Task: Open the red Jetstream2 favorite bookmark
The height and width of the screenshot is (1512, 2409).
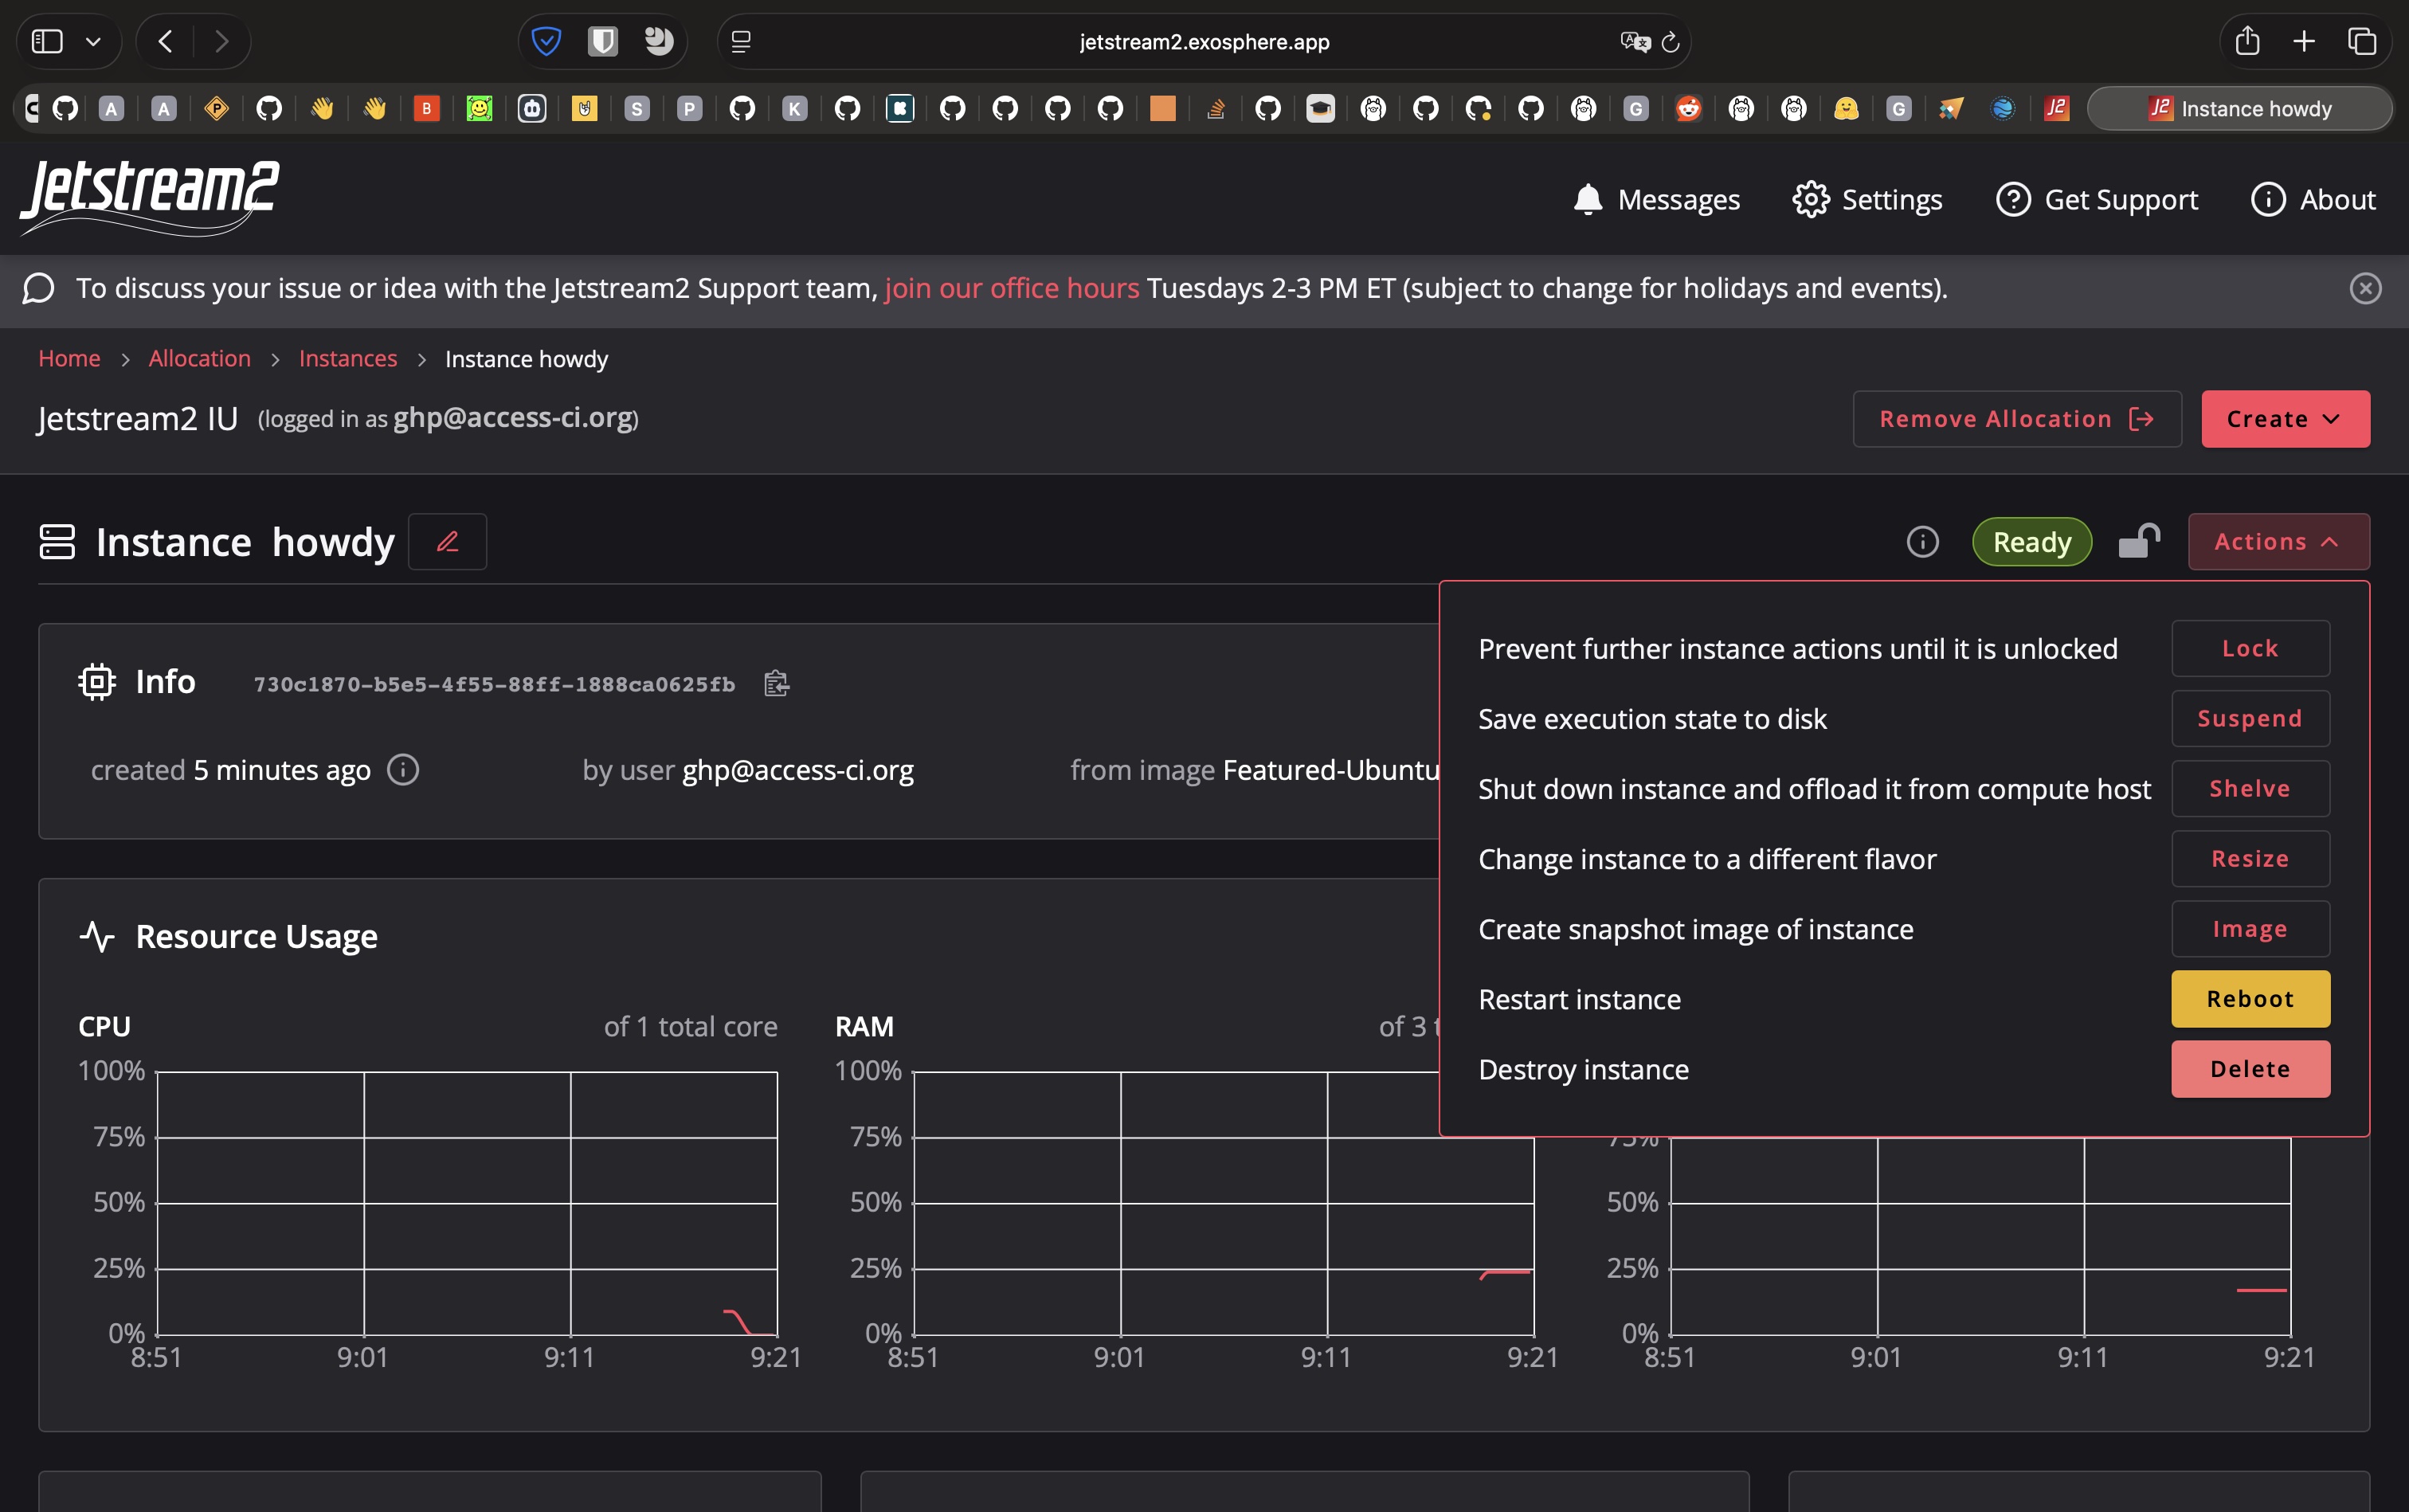Action: [x=2056, y=108]
